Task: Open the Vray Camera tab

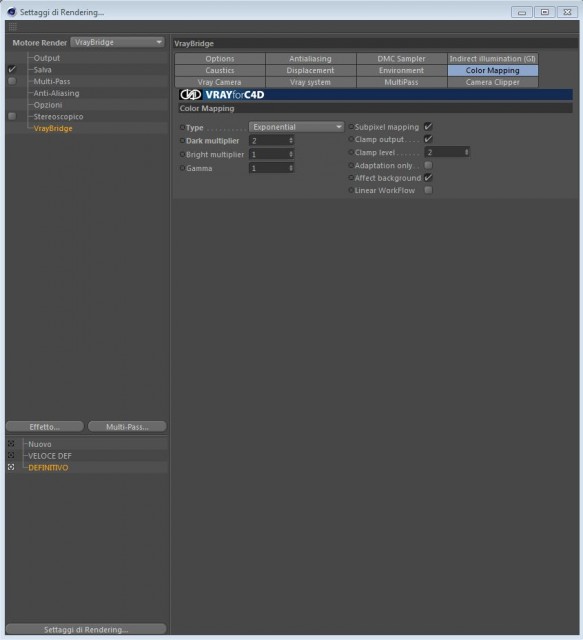Action: [220, 82]
